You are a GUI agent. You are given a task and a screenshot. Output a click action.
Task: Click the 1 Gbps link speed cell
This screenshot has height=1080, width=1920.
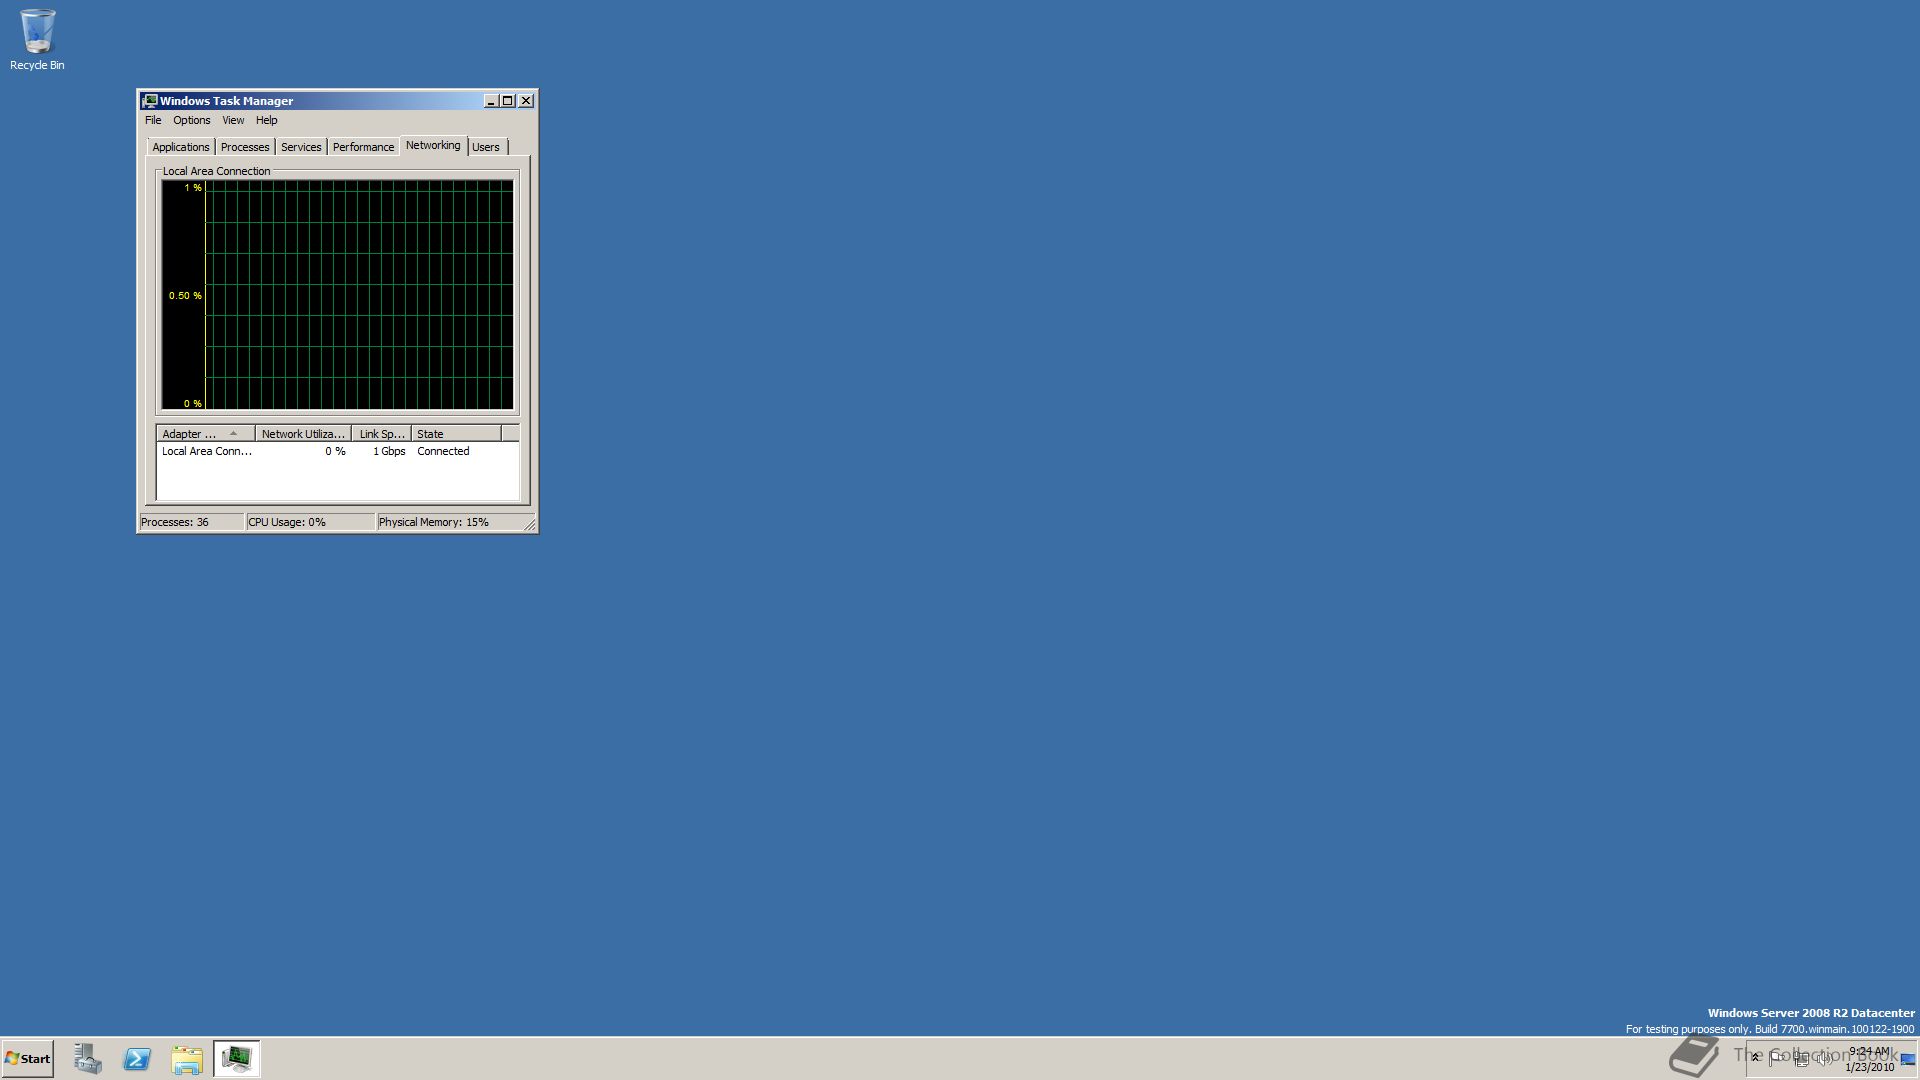click(x=389, y=452)
